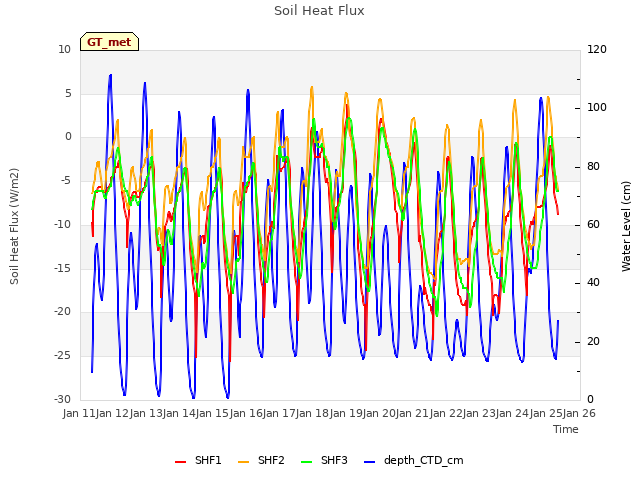
Task: Click the -15 left axis tick label
Action: click(x=62, y=268)
